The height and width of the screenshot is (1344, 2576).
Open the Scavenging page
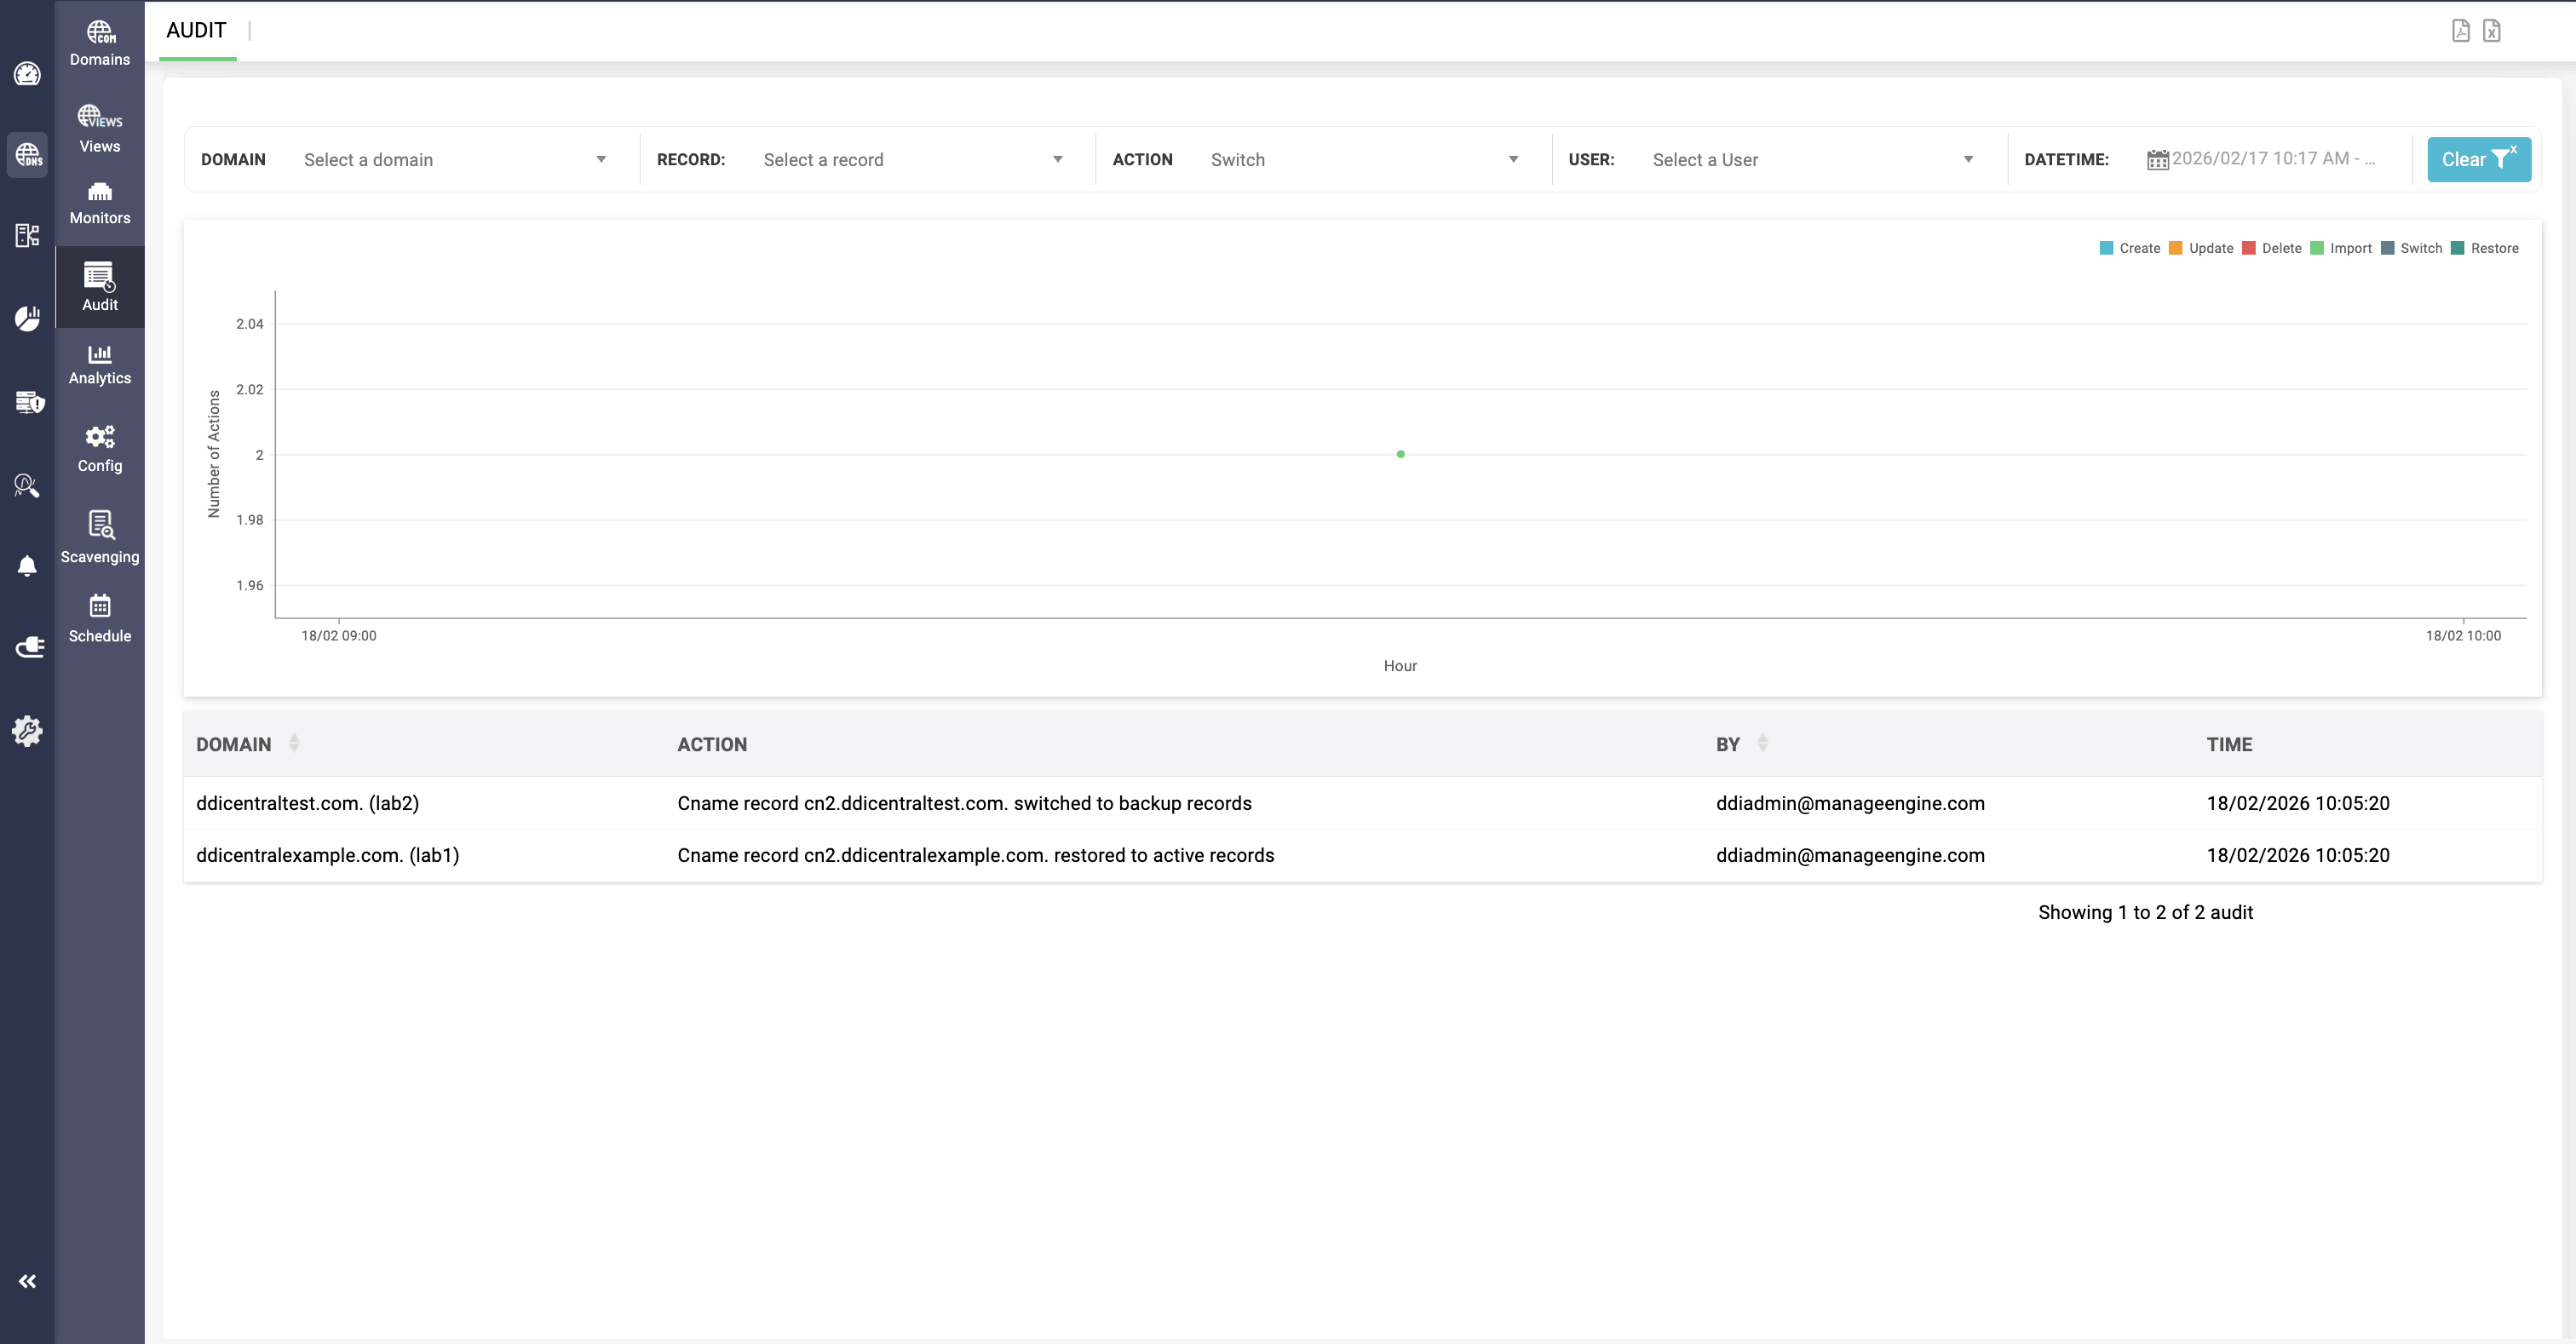[x=99, y=537]
